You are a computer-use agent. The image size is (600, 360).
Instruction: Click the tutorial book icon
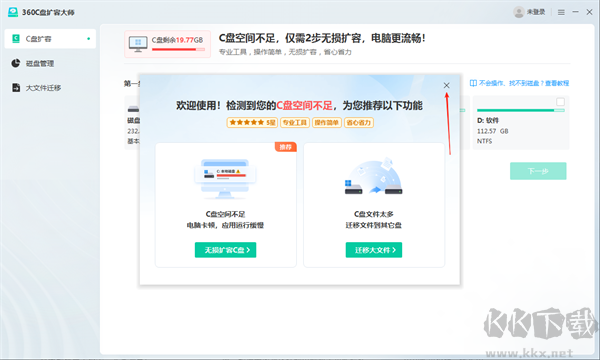(x=473, y=83)
